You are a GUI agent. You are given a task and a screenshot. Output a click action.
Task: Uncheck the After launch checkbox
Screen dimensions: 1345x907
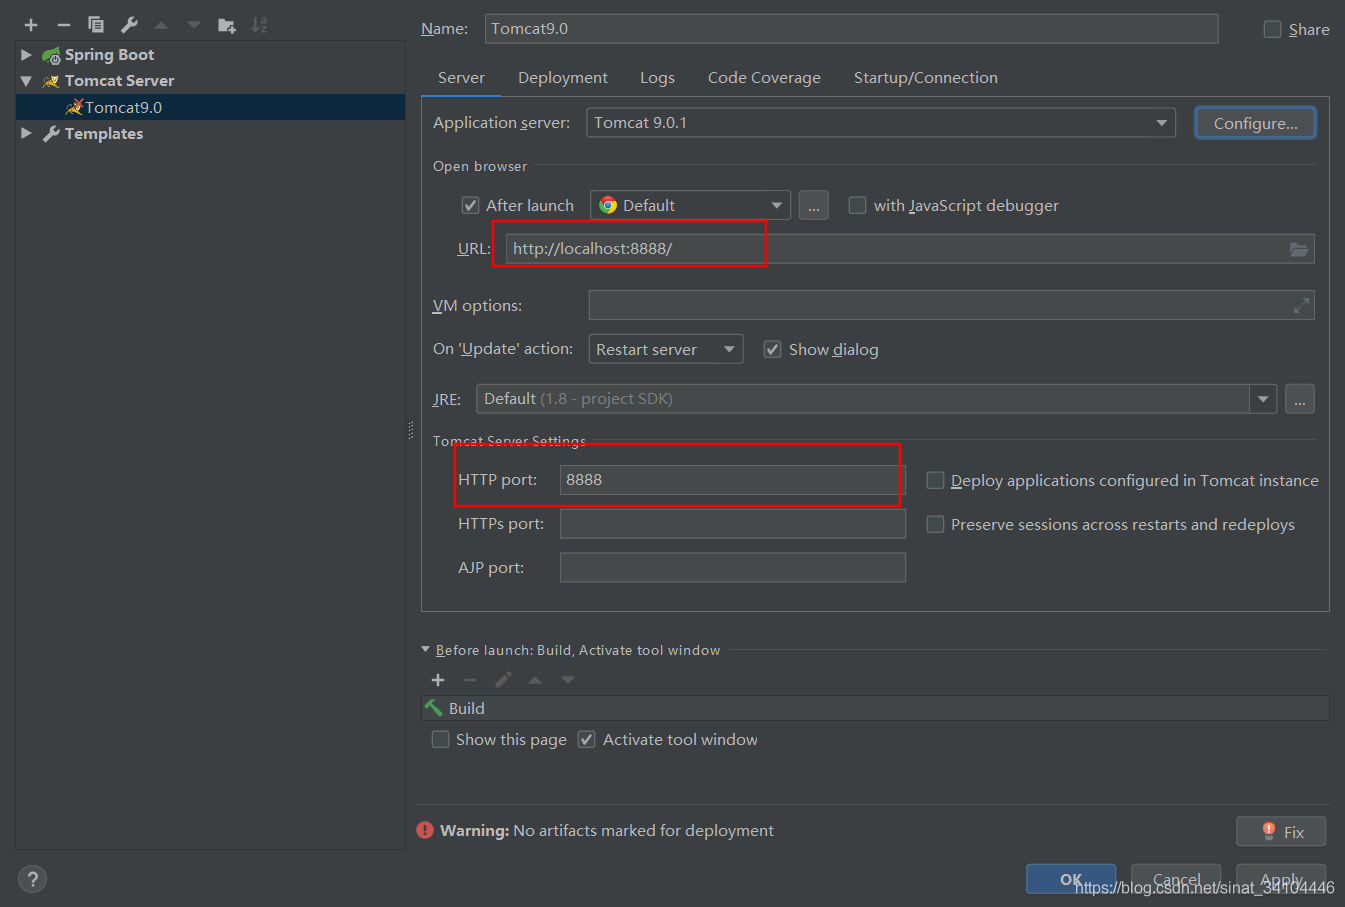(470, 206)
